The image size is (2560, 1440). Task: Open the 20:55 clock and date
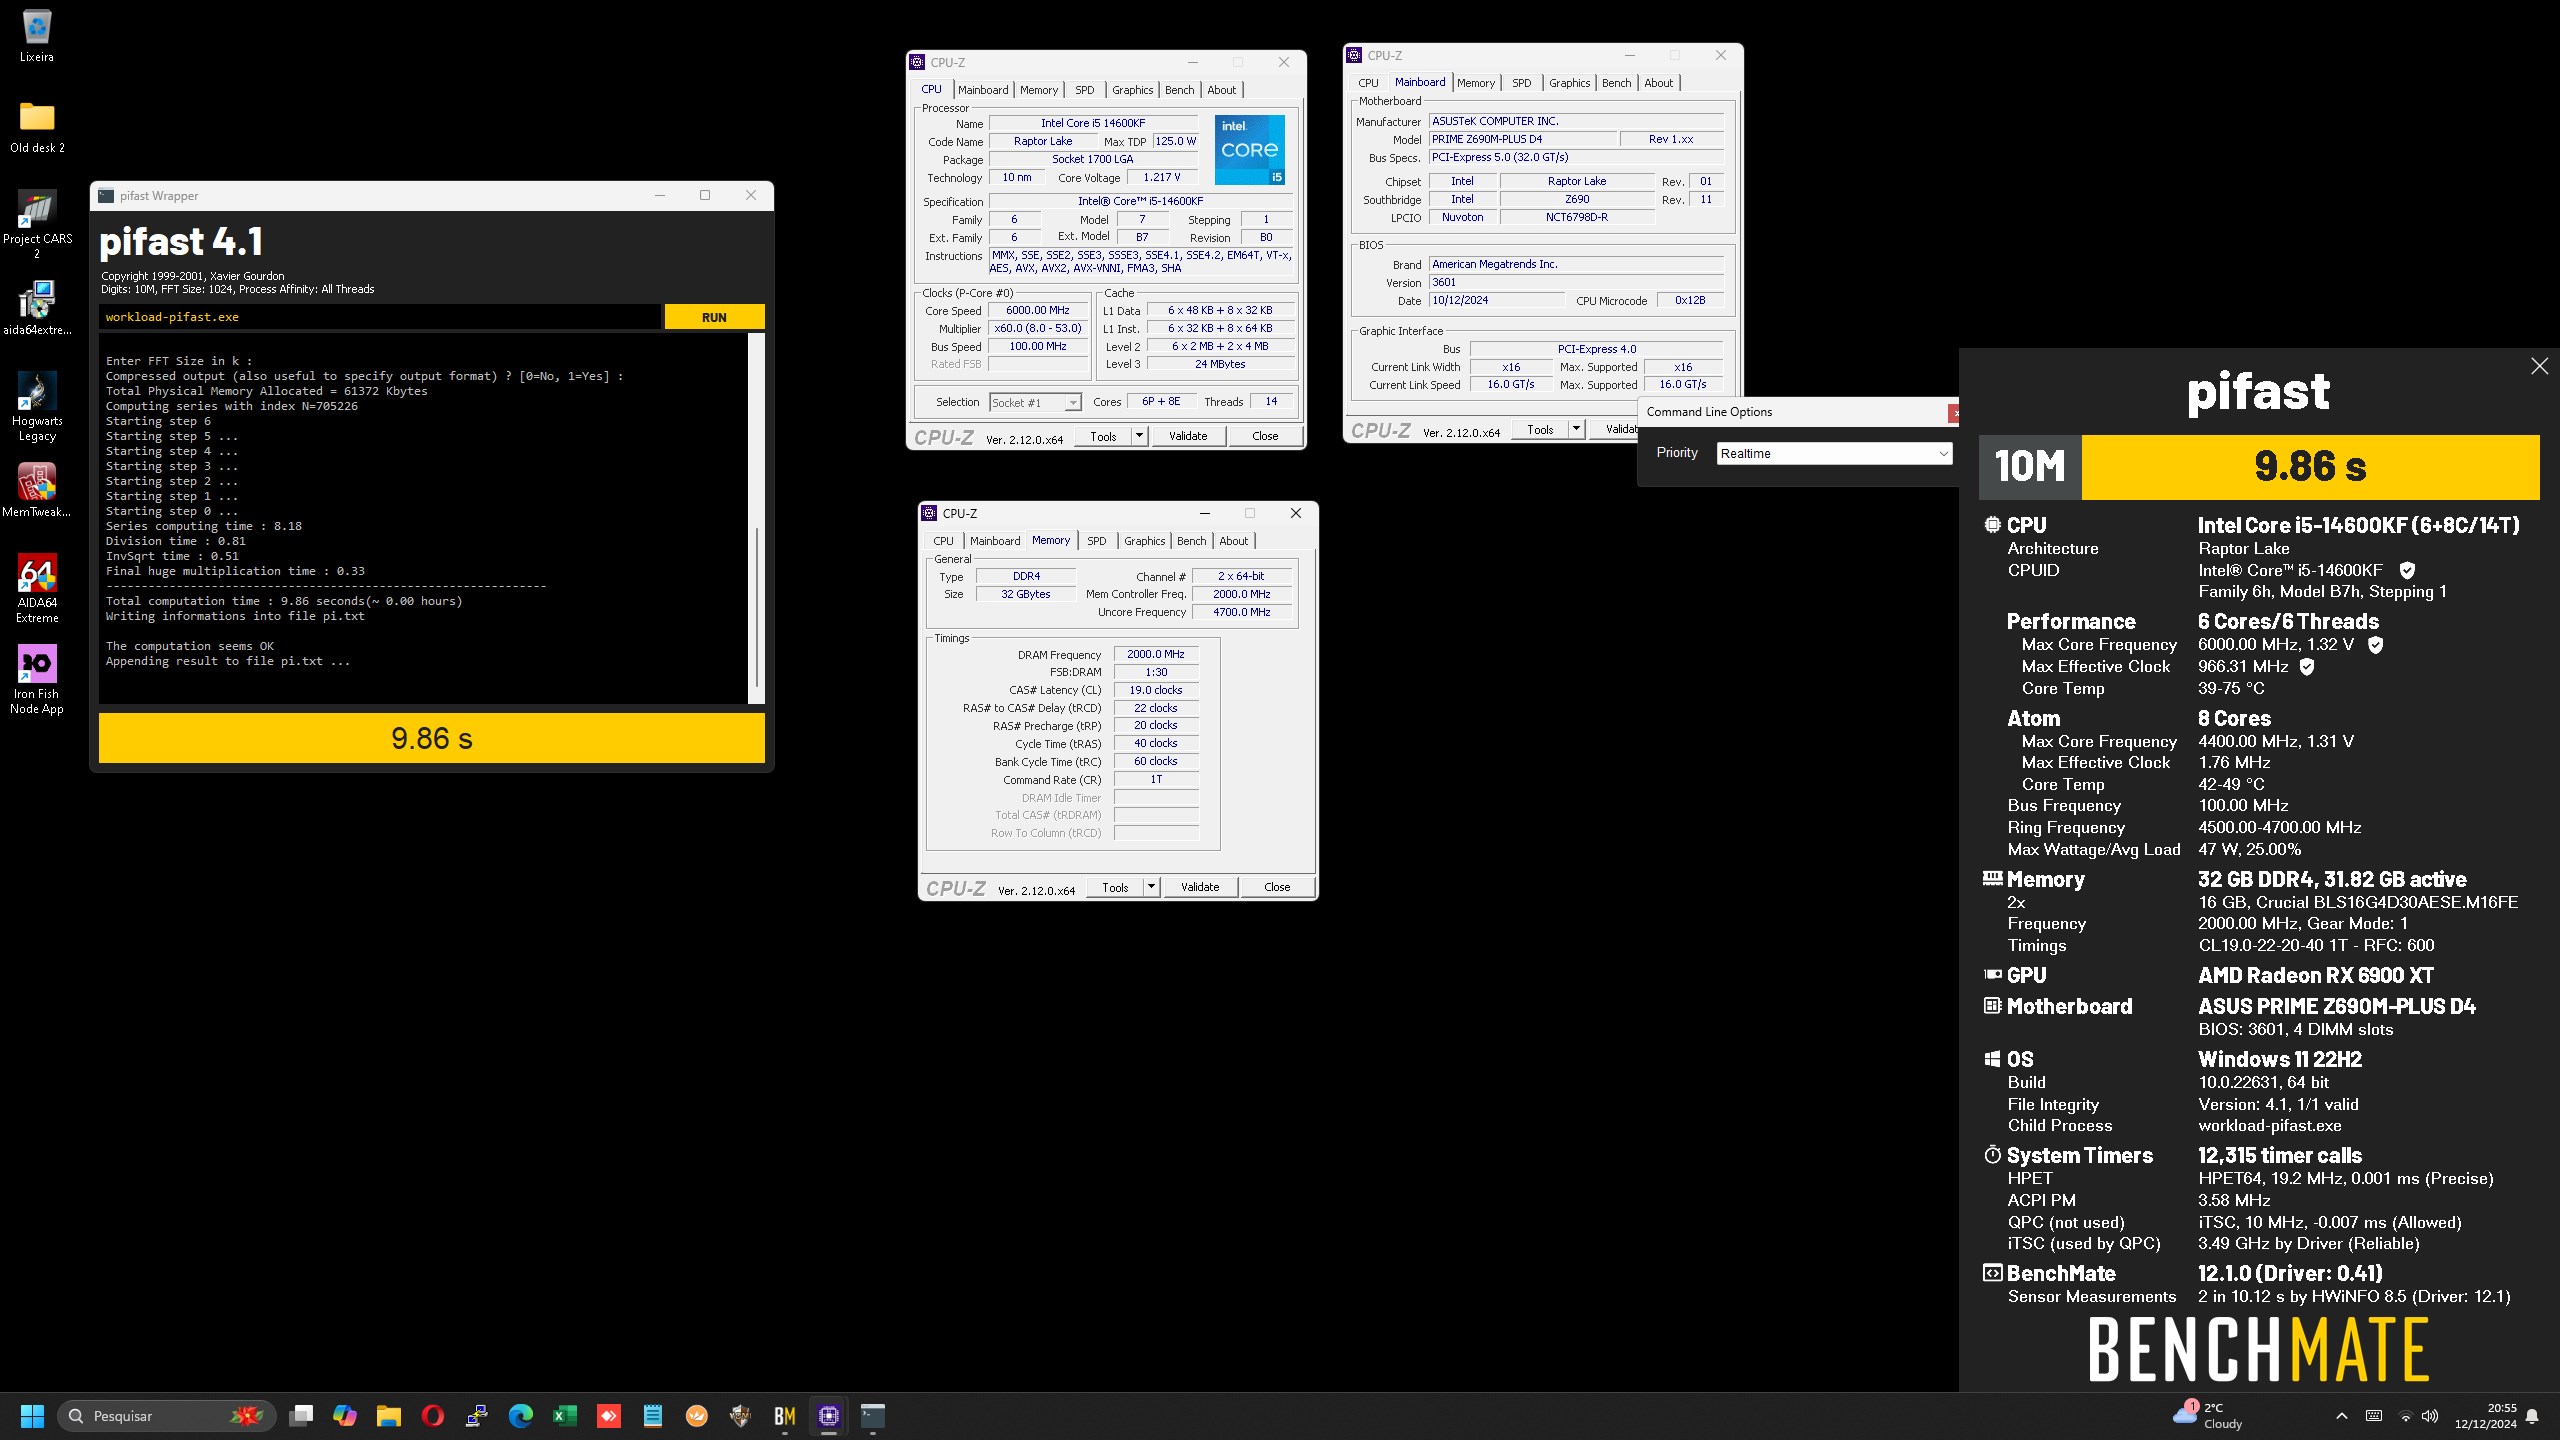tap(2486, 1416)
